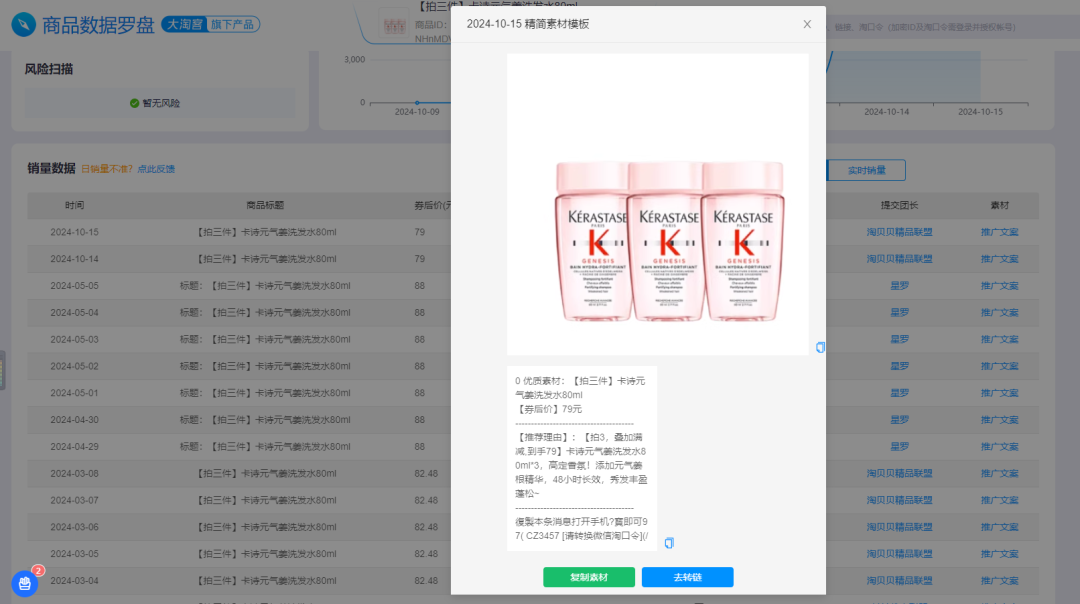Image resolution: width=1080 pixels, height=604 pixels.
Task: Click the 2024-10-15 axis label on the chart
Action: 980,112
